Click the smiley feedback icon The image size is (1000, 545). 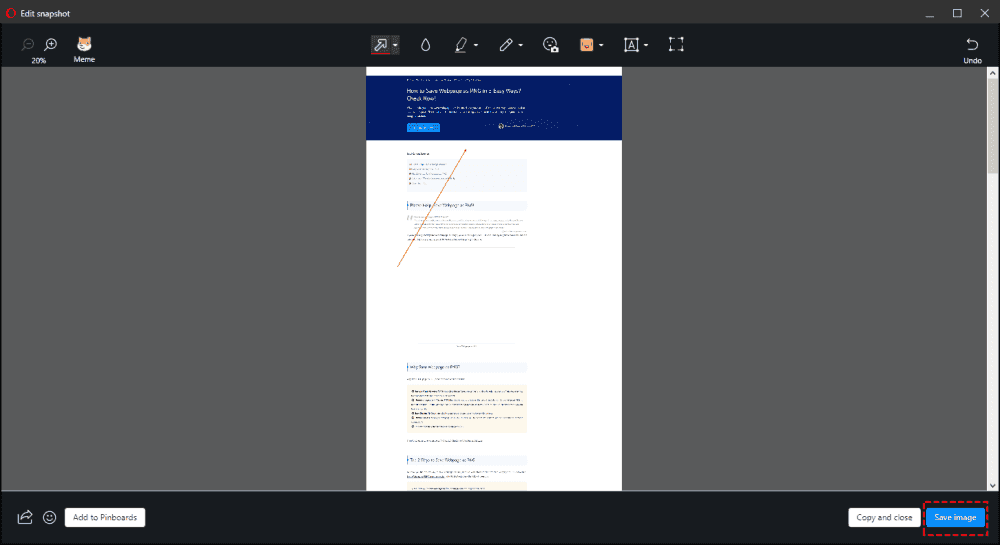(50, 517)
